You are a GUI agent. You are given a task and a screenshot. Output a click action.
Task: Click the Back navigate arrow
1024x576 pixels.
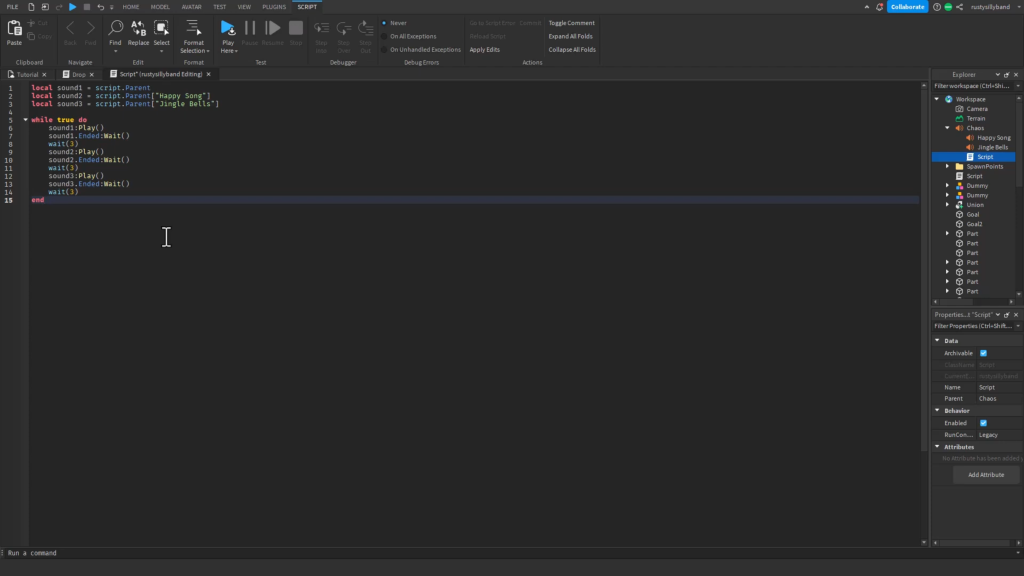(x=70, y=28)
